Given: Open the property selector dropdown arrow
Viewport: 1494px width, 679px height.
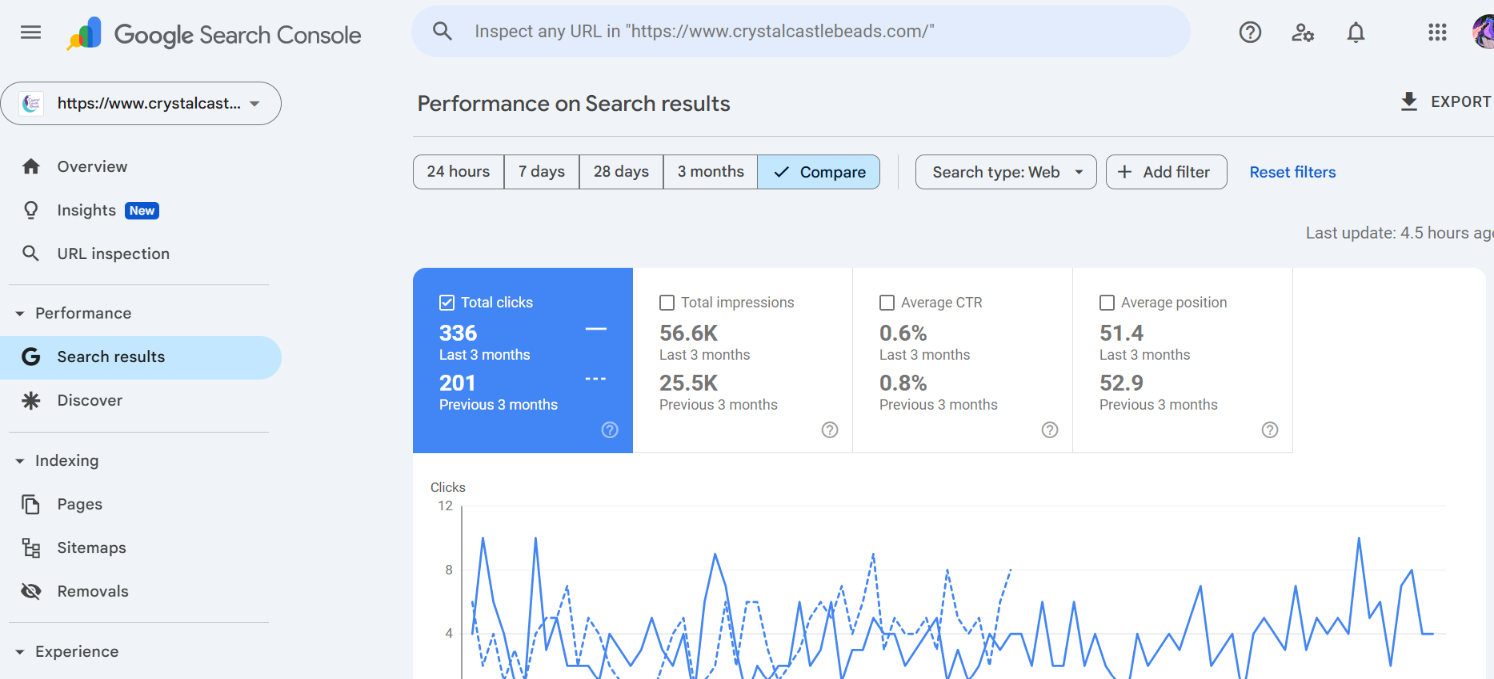Looking at the screenshot, I should click(255, 103).
